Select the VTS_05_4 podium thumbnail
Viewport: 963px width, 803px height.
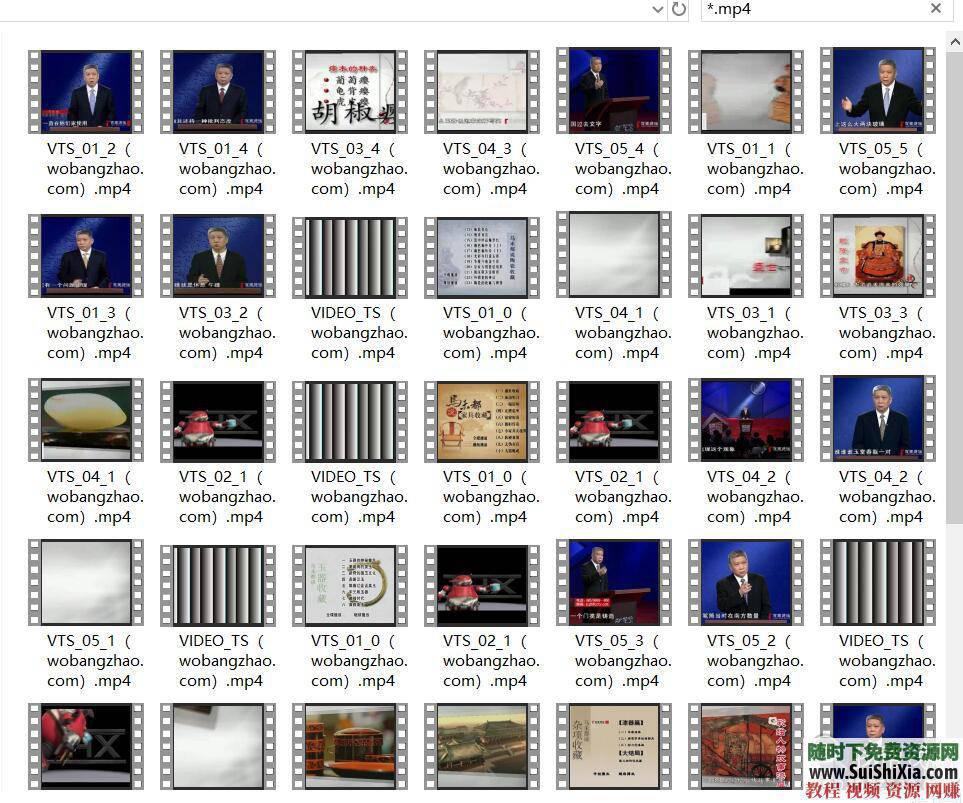[x=614, y=90]
